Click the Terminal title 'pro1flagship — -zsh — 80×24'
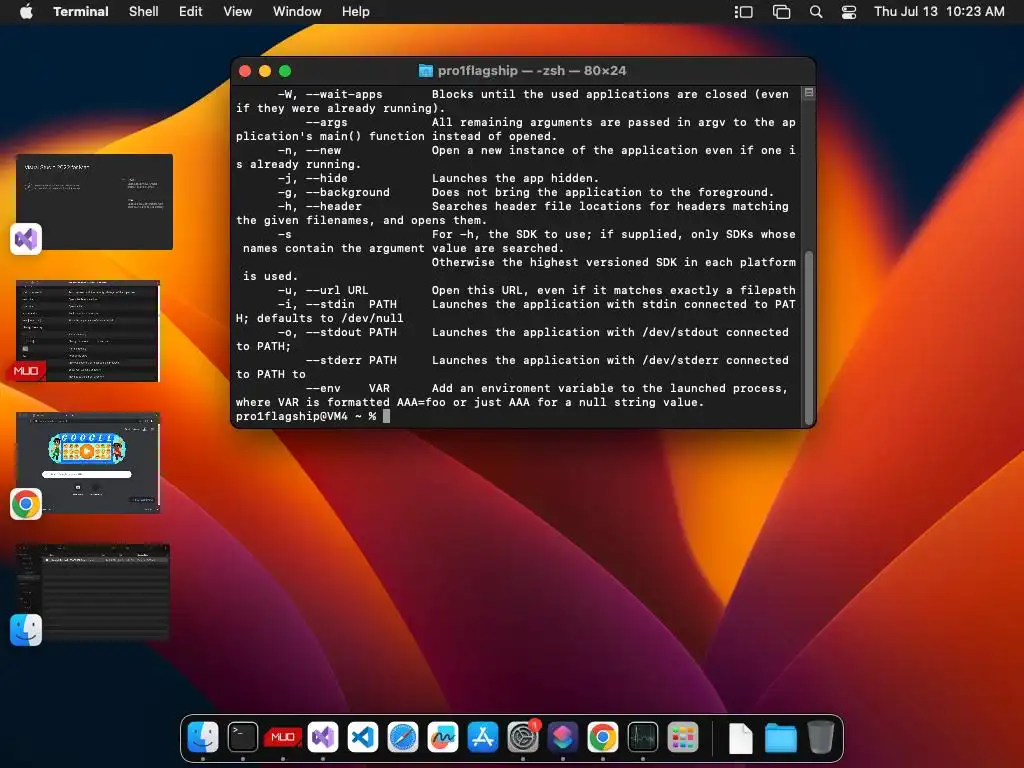This screenshot has width=1024, height=768. coord(532,71)
